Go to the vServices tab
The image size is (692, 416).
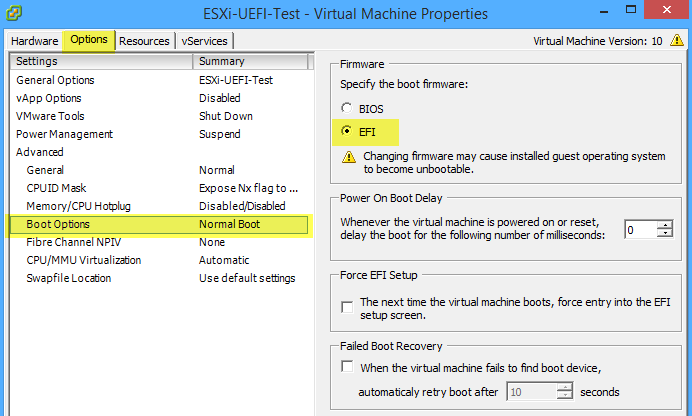click(x=205, y=41)
